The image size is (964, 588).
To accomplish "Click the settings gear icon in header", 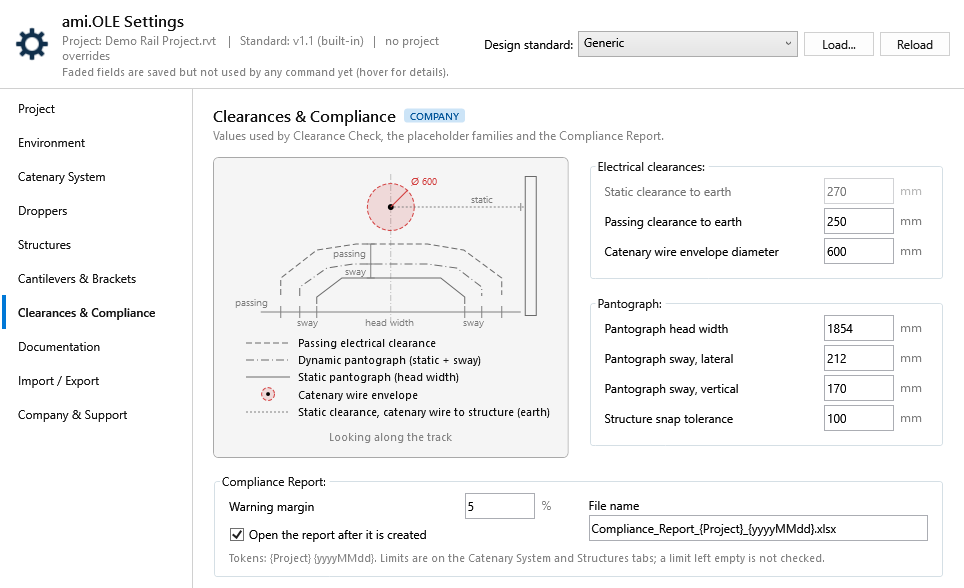I will [x=32, y=44].
